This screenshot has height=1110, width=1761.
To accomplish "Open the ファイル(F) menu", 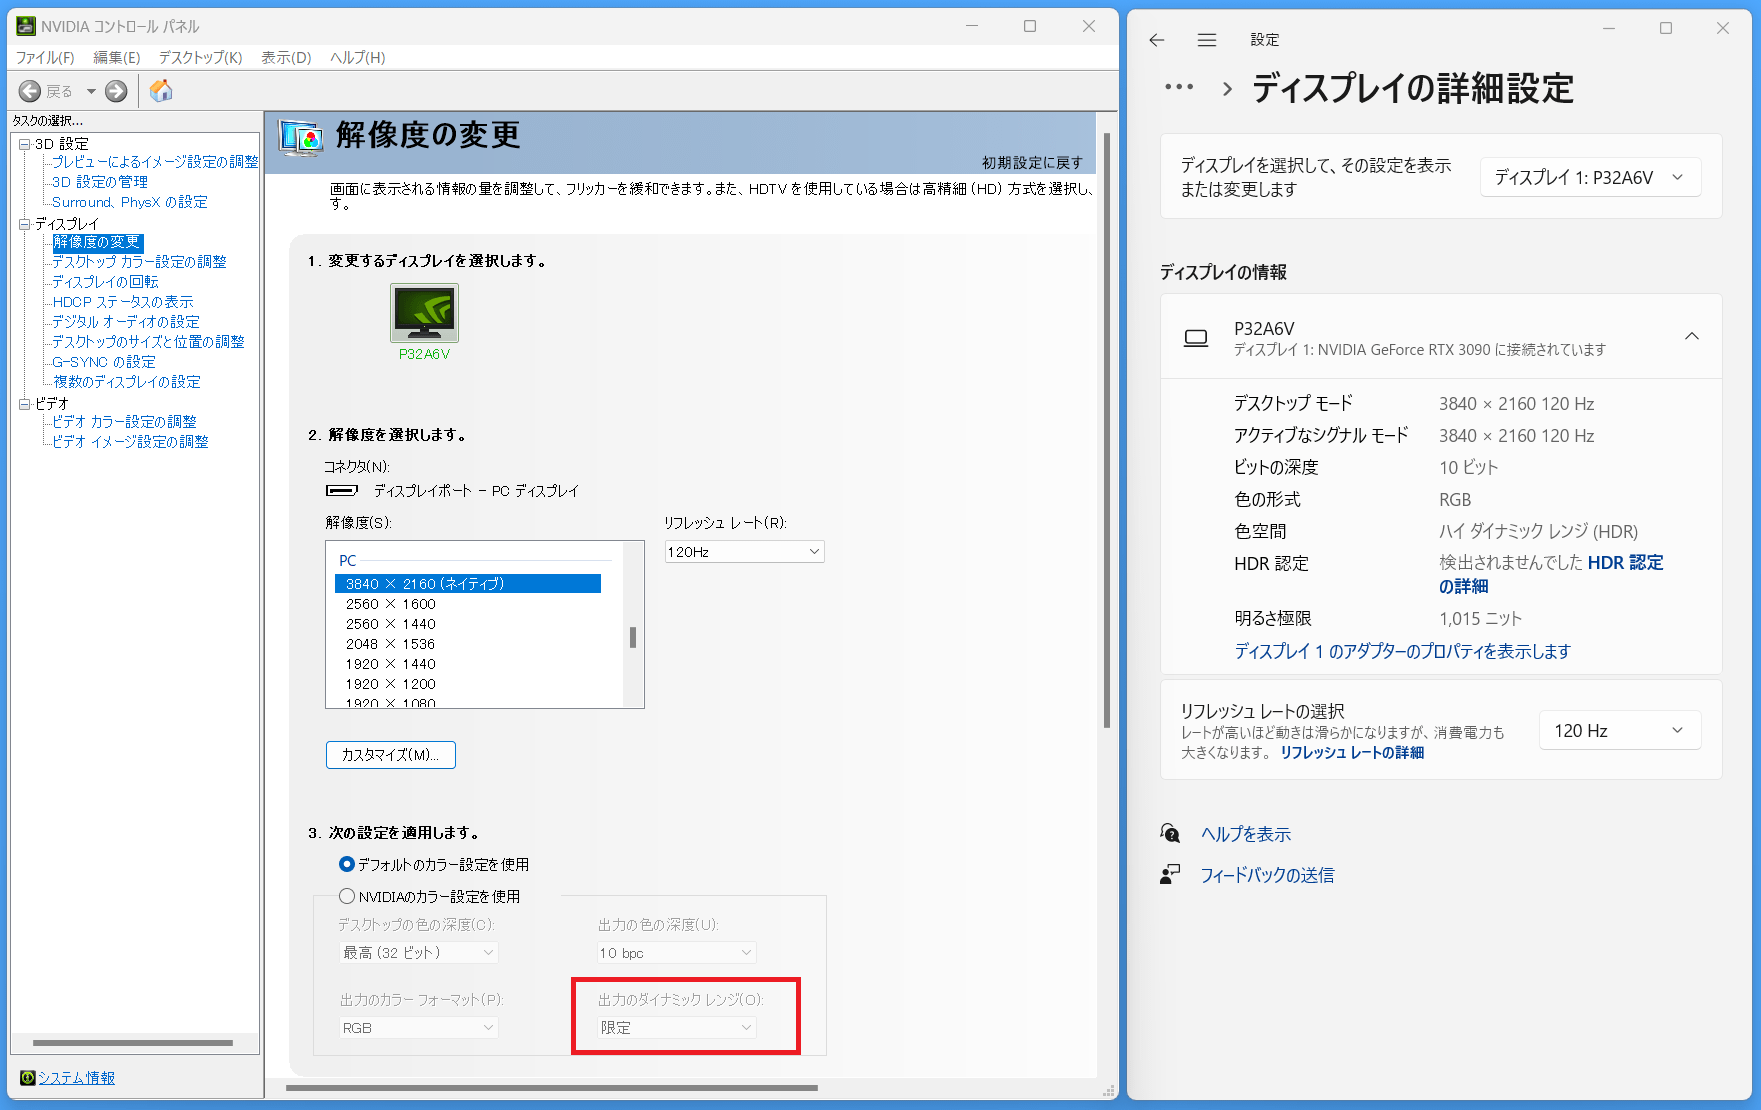I will click(45, 58).
